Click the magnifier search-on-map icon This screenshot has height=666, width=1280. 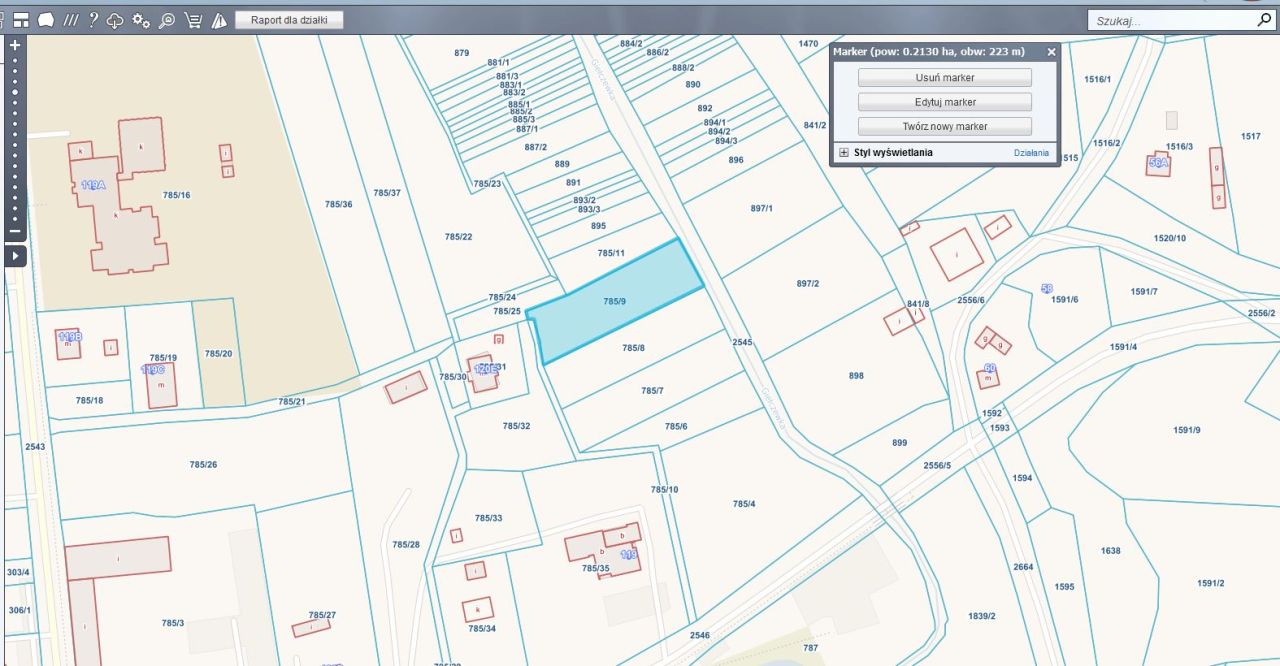(166, 20)
